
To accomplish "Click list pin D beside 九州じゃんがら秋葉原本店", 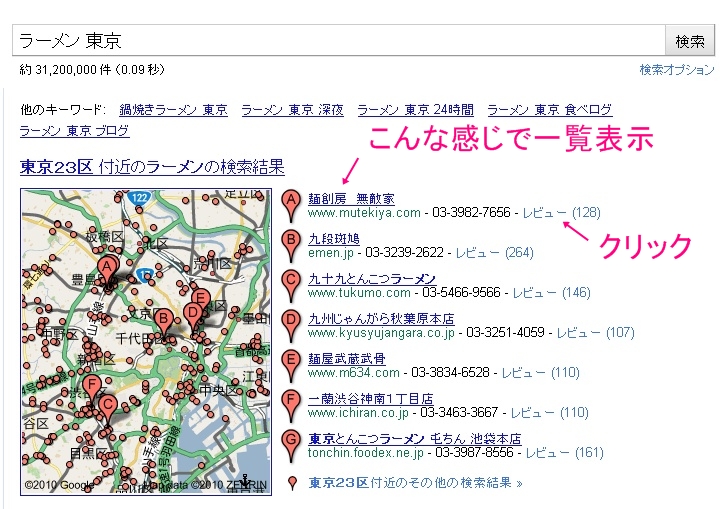I will [x=291, y=326].
